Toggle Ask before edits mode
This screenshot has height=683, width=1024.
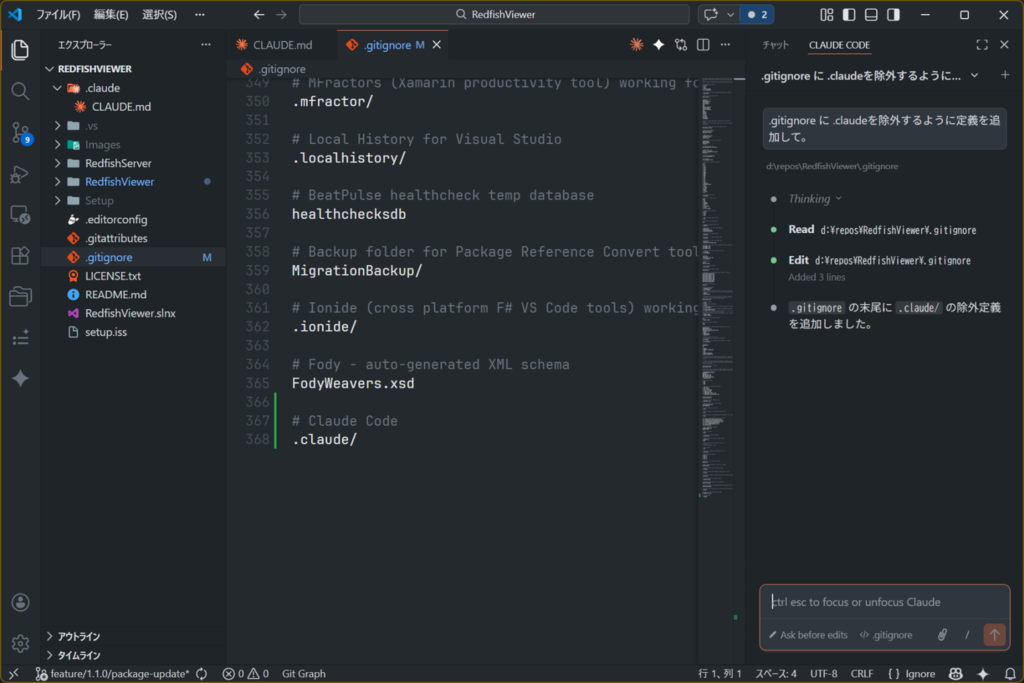click(x=808, y=635)
